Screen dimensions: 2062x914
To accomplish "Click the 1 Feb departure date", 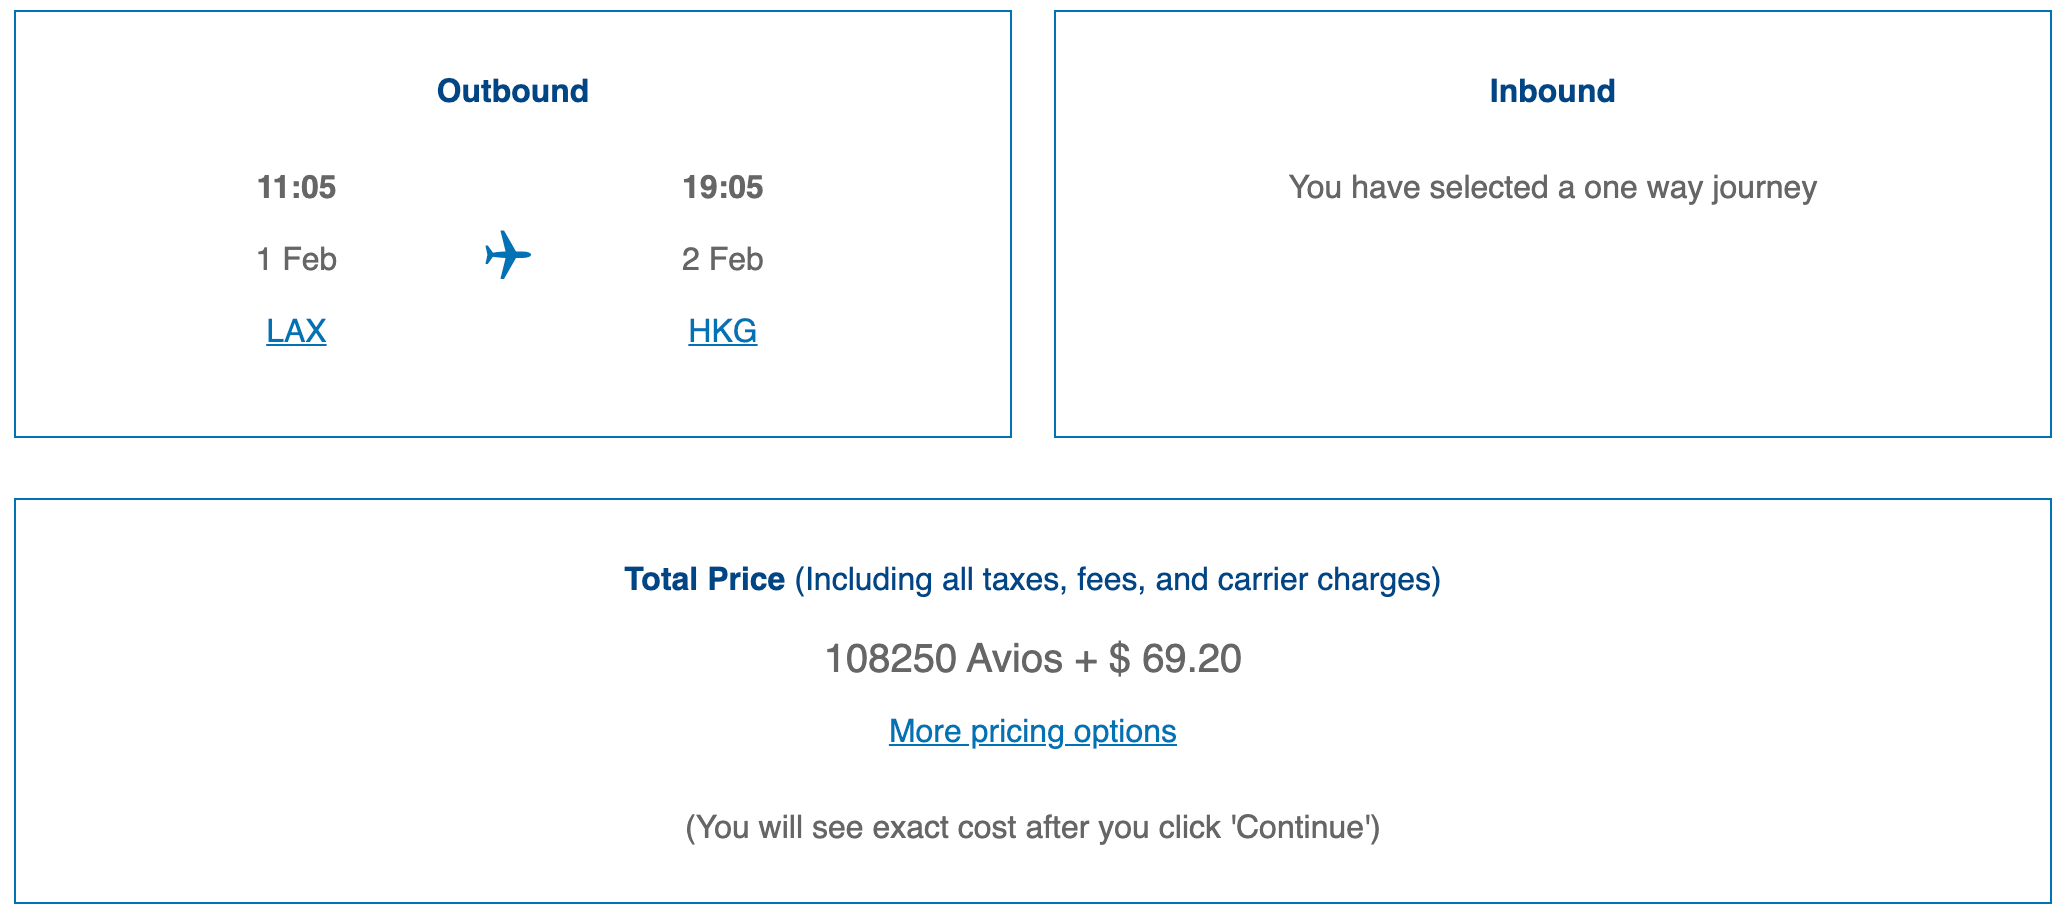I will pos(296,259).
